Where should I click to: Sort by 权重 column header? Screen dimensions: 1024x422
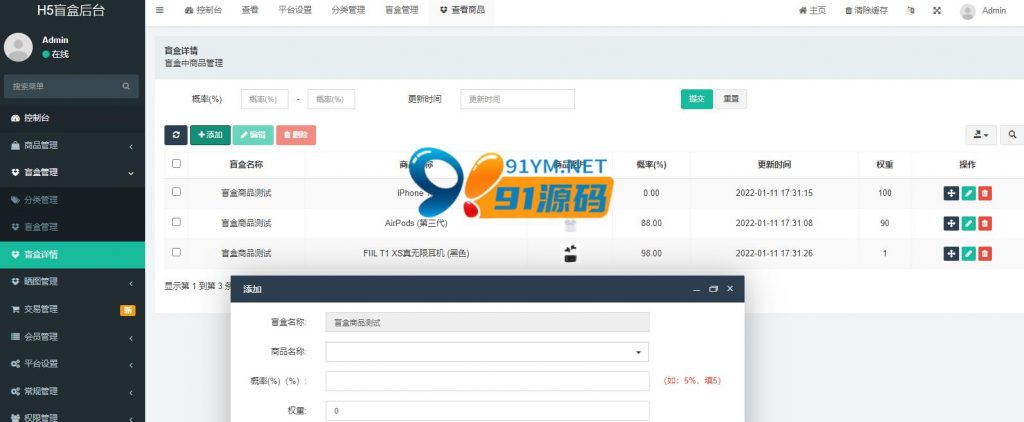[x=885, y=165]
